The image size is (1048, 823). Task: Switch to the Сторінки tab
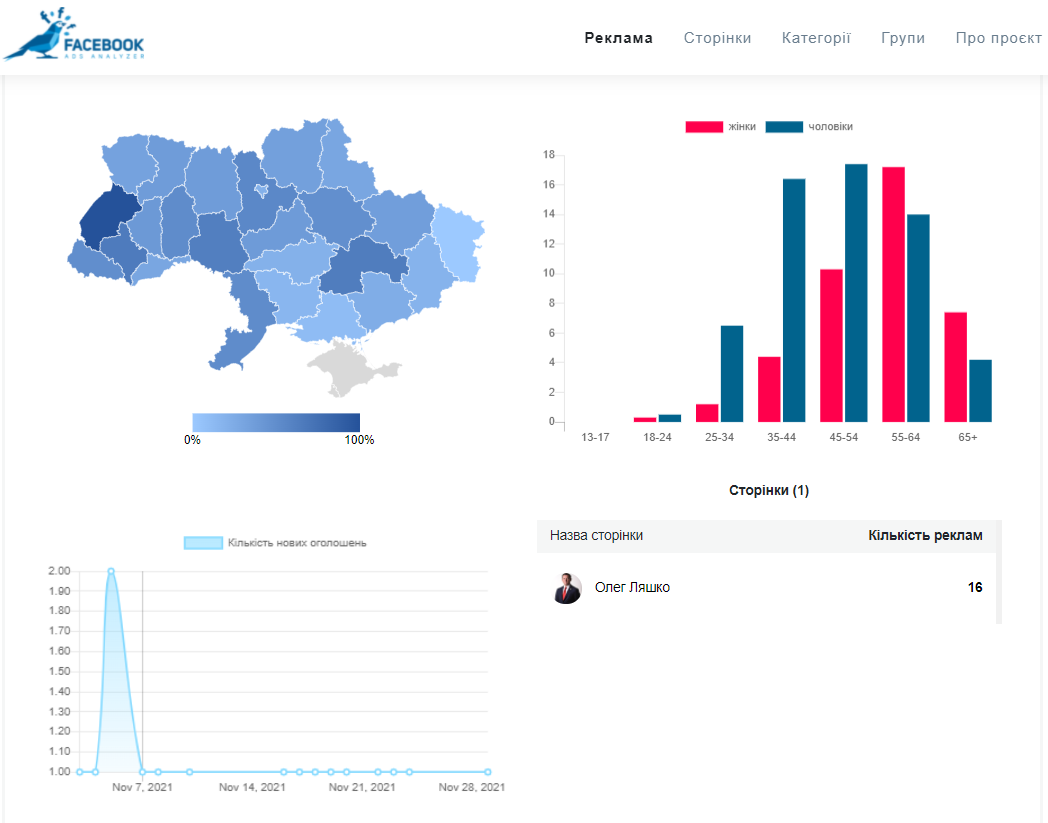tap(717, 38)
